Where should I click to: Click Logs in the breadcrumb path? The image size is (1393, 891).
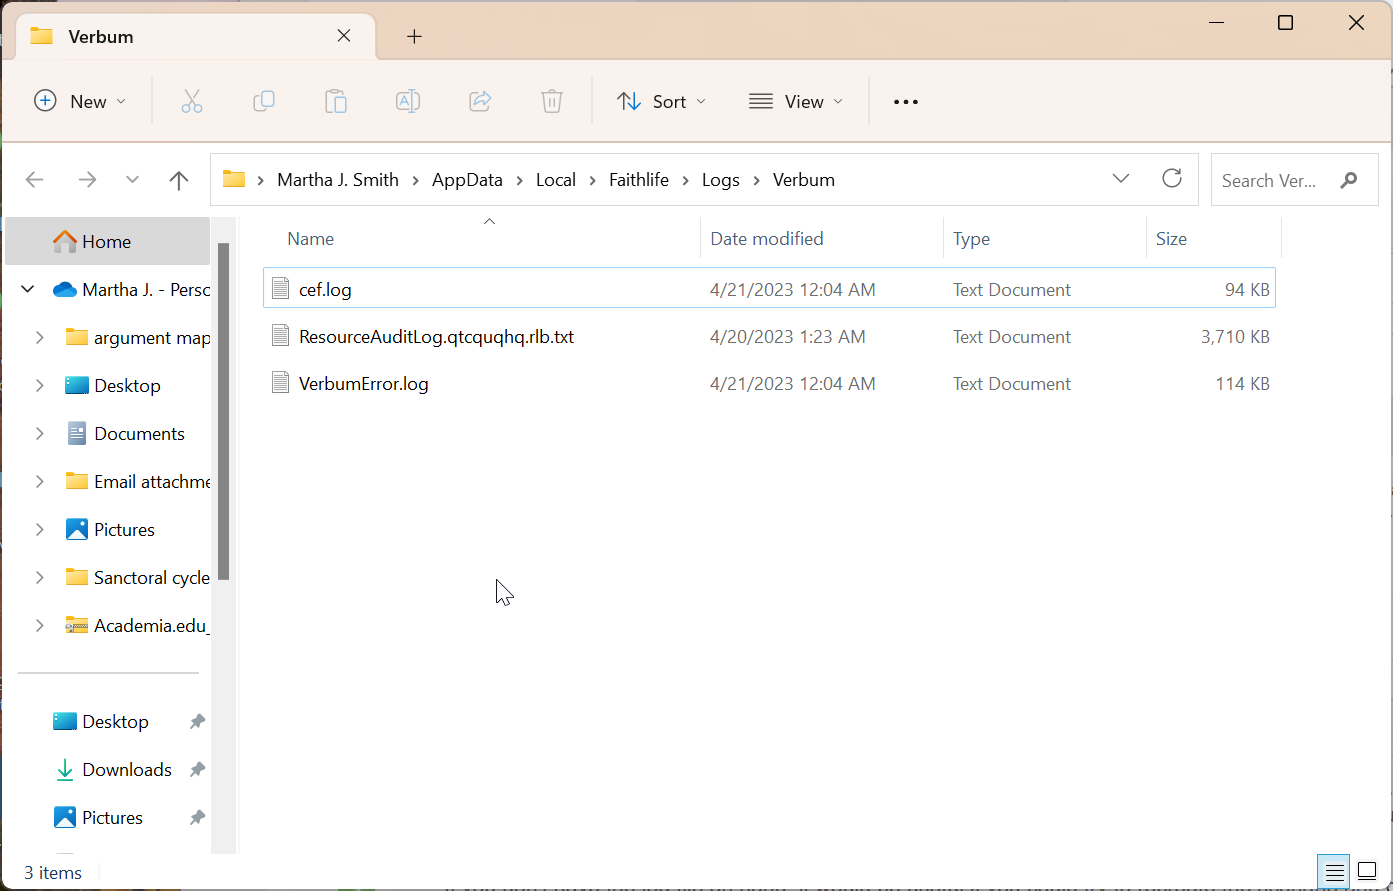click(721, 180)
